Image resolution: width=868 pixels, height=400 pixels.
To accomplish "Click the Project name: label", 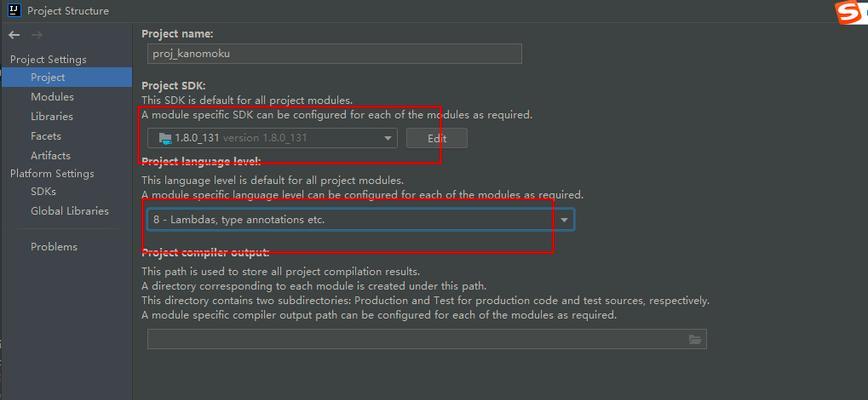I will click(x=177, y=34).
